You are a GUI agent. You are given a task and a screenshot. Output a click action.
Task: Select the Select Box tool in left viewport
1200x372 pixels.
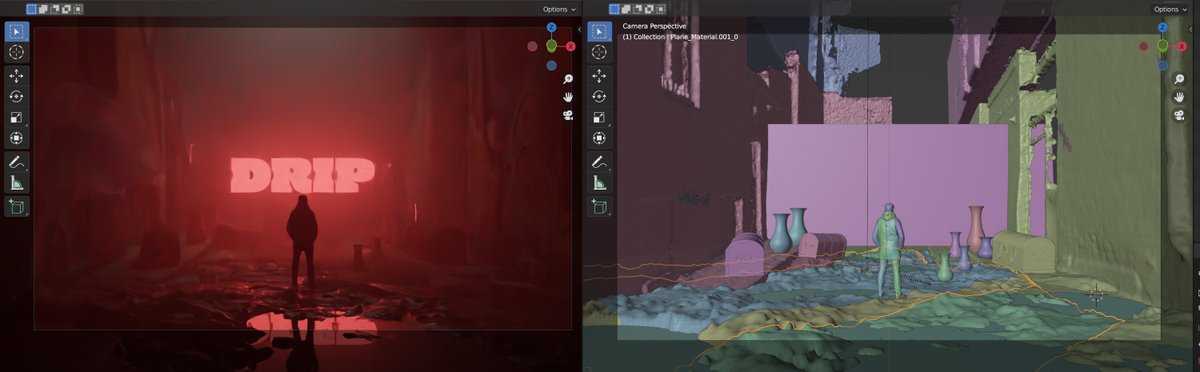(x=17, y=31)
